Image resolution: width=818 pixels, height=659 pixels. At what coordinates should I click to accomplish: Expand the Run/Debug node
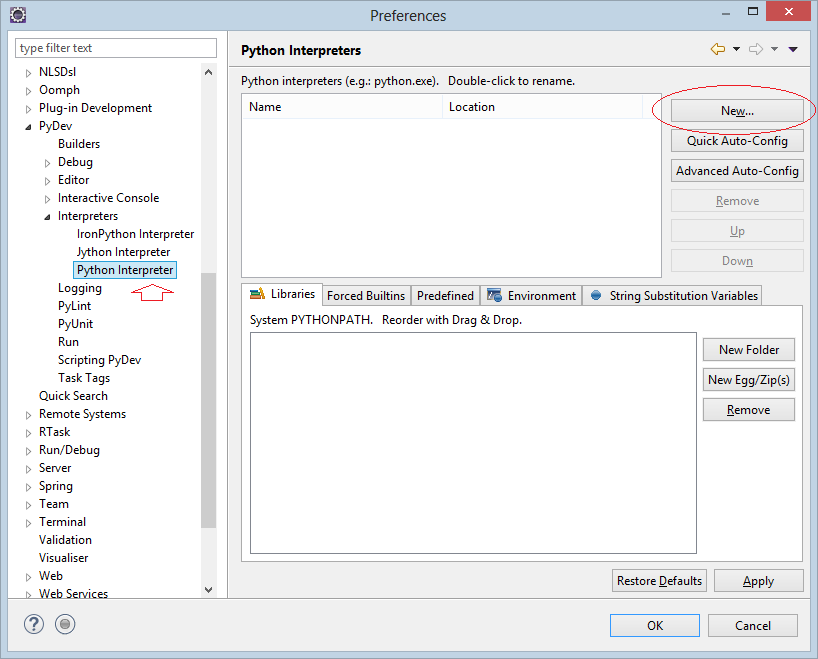tap(28, 451)
